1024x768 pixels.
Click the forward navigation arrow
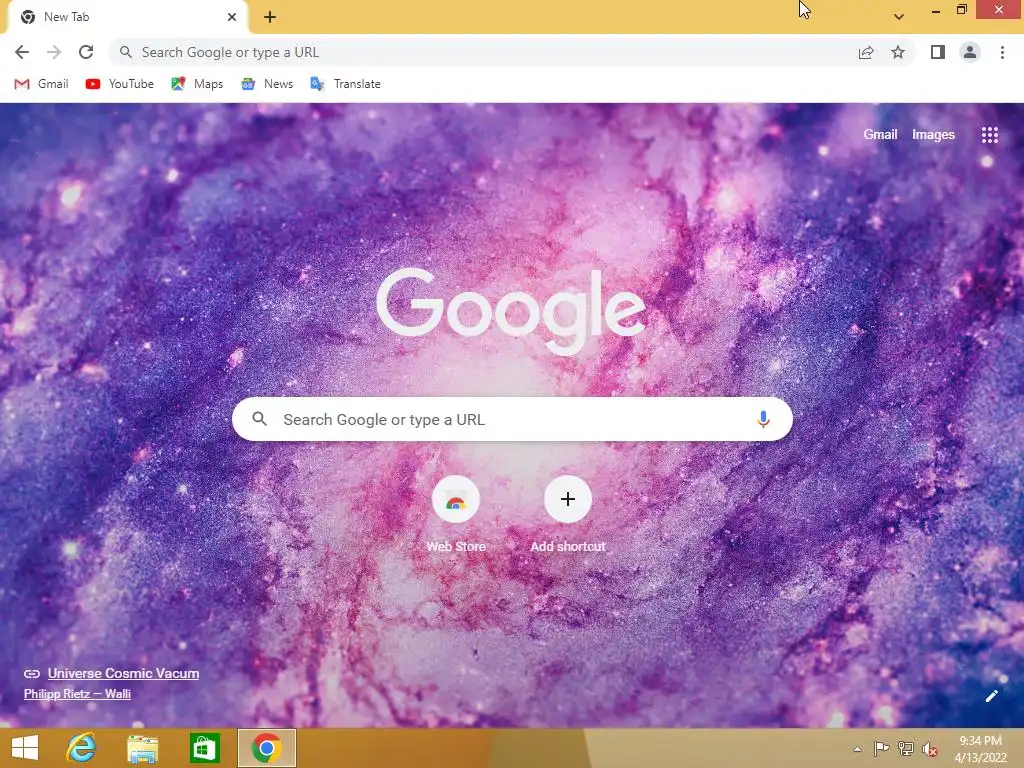coord(54,52)
